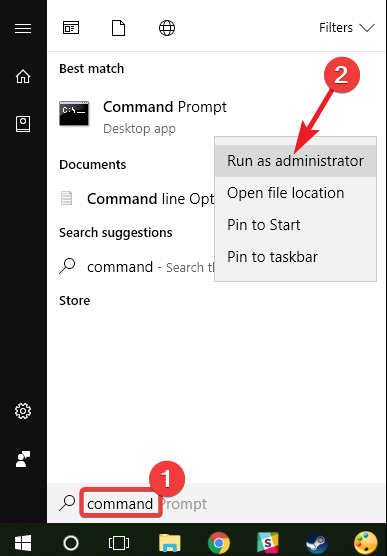The width and height of the screenshot is (387, 556).
Task: Filter results by Web globe icon
Action: (167, 28)
